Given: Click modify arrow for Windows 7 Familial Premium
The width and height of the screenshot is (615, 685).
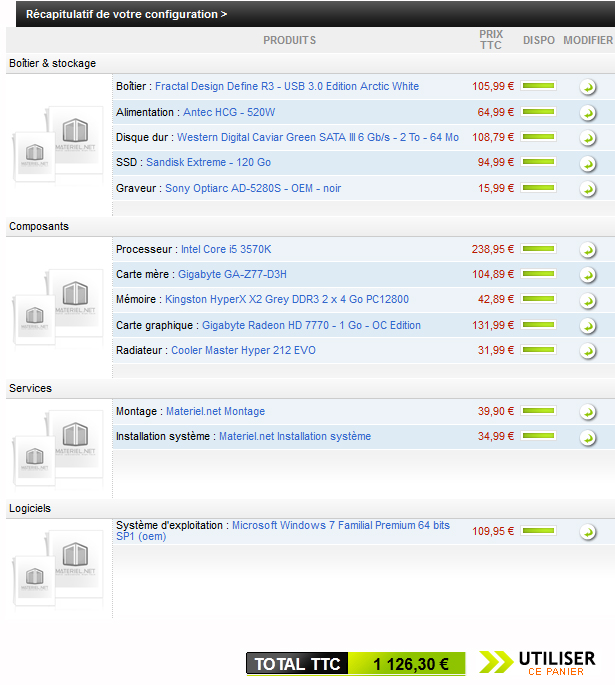Looking at the screenshot, I should click(x=588, y=532).
